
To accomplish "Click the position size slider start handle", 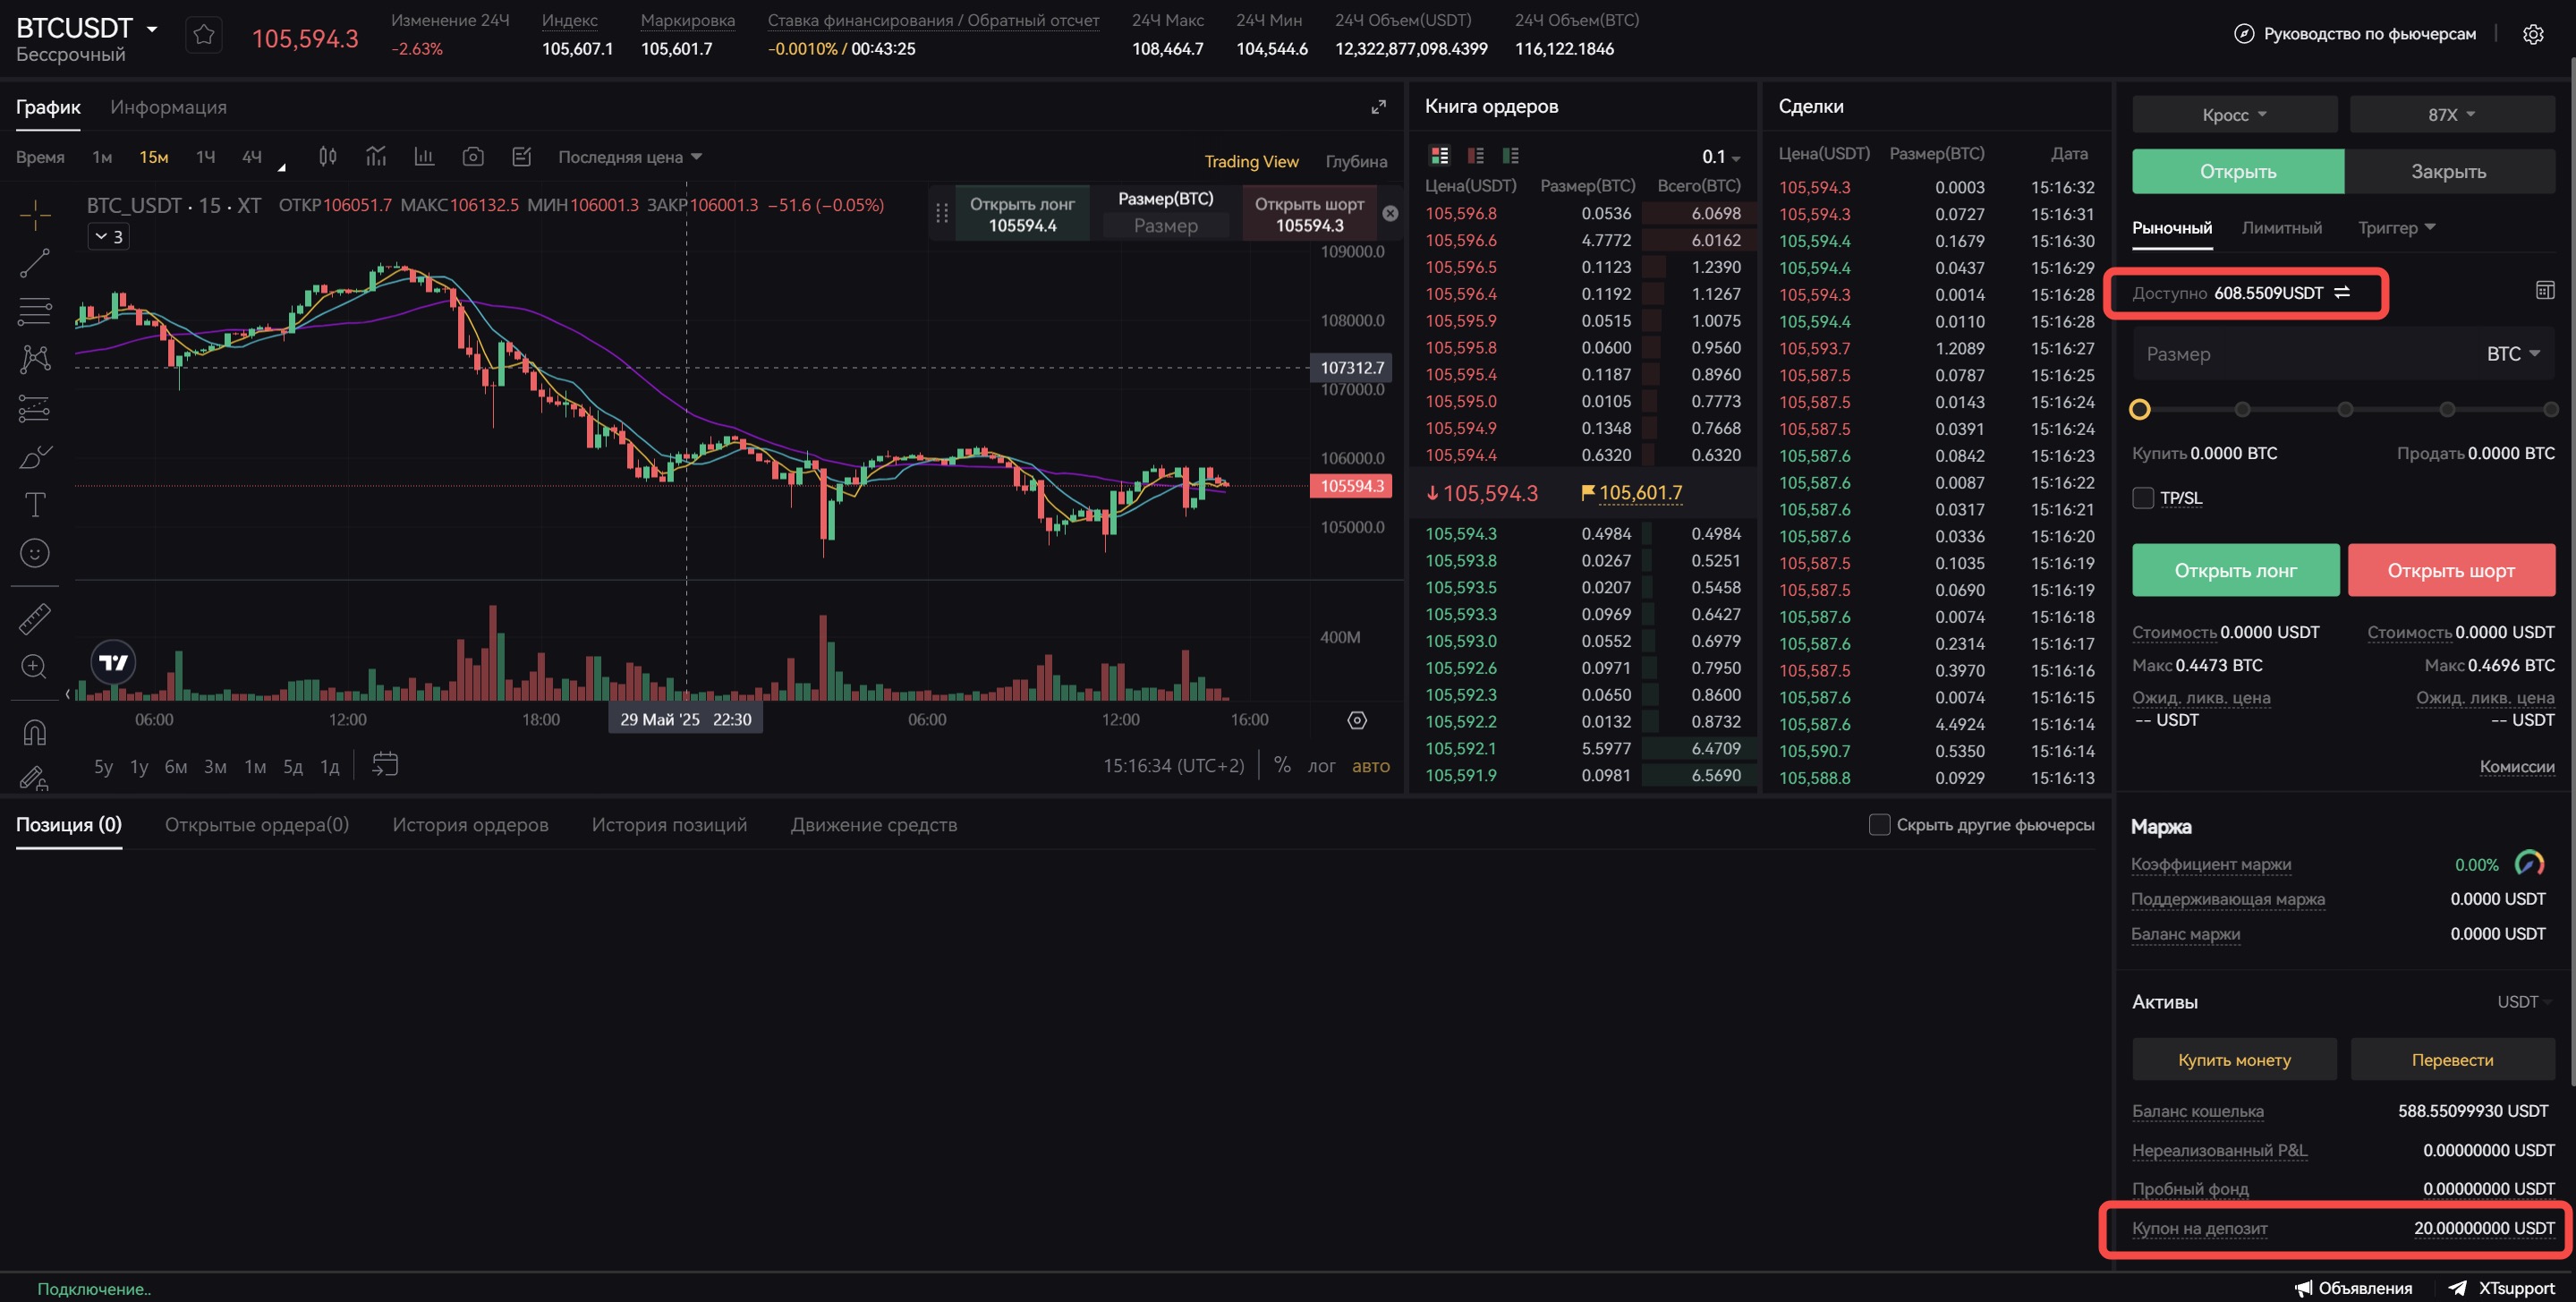I will (x=2139, y=409).
